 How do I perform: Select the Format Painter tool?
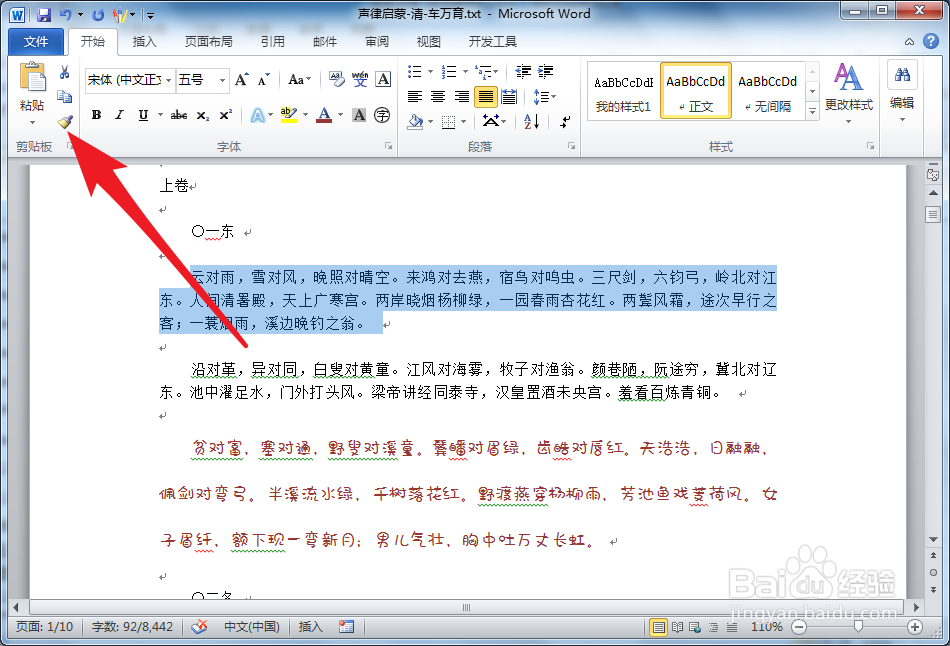pyautogui.click(x=62, y=123)
